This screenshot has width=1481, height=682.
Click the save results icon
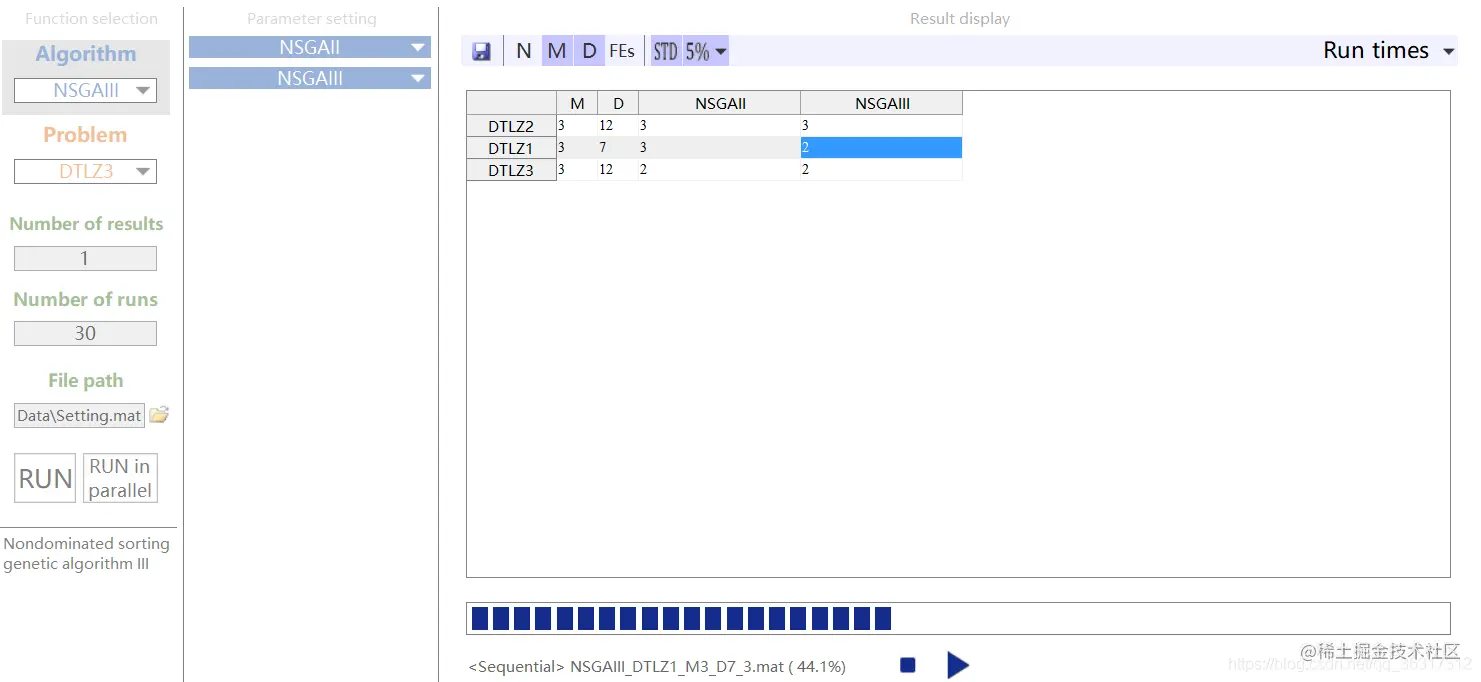pos(481,49)
